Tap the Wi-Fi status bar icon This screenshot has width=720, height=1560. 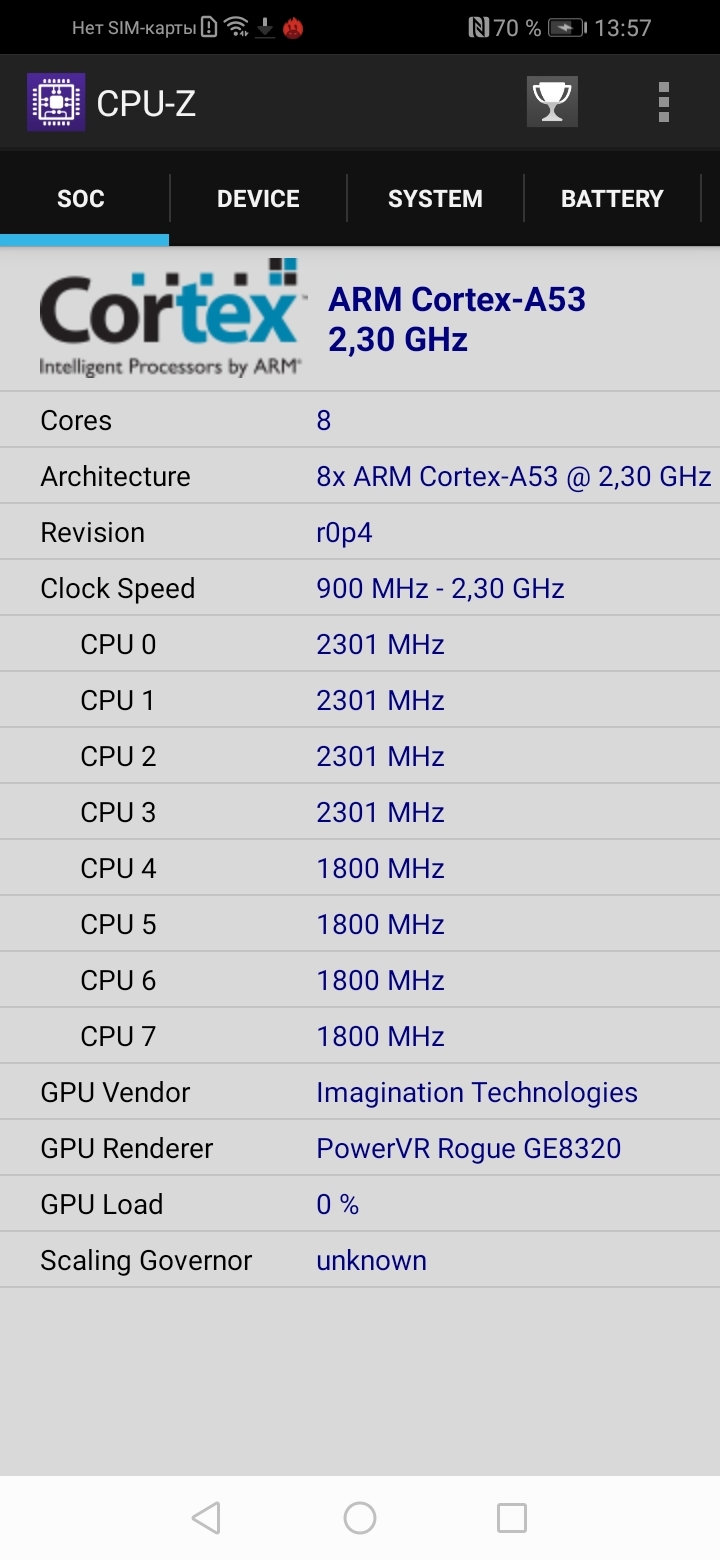coord(237,27)
